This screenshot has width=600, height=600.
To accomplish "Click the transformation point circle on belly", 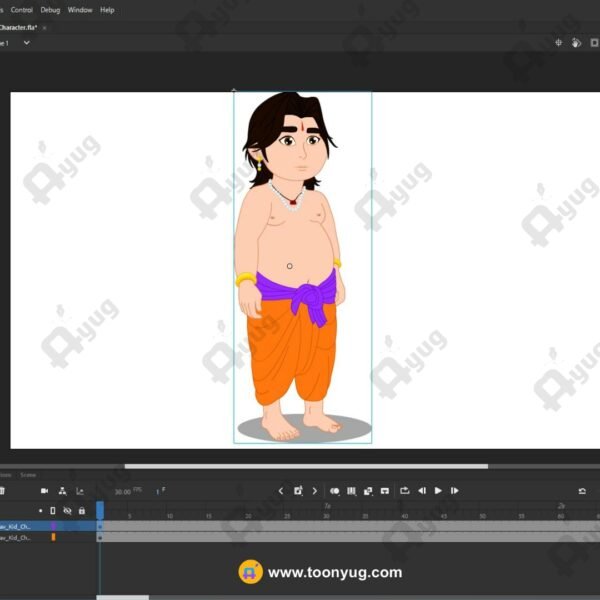I will 290,266.
